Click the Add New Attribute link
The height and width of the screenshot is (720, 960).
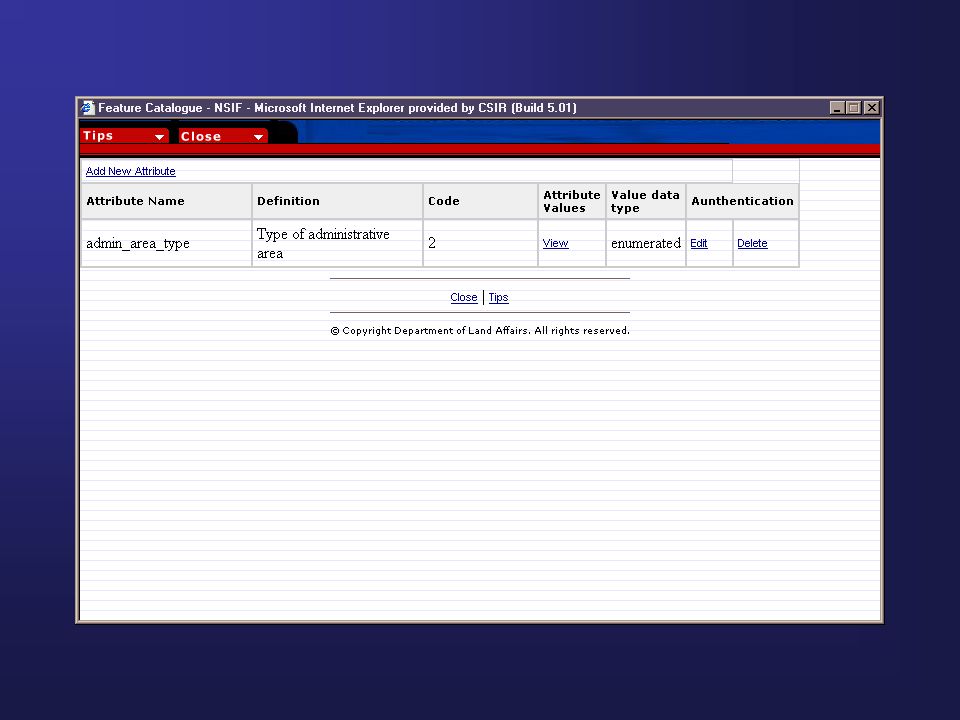click(130, 171)
